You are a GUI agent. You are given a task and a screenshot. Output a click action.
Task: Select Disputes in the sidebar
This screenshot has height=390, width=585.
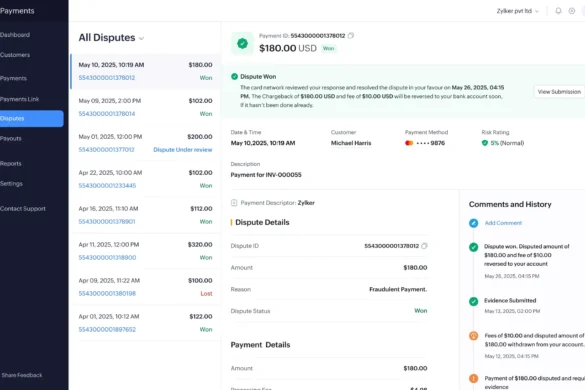[x=32, y=119]
